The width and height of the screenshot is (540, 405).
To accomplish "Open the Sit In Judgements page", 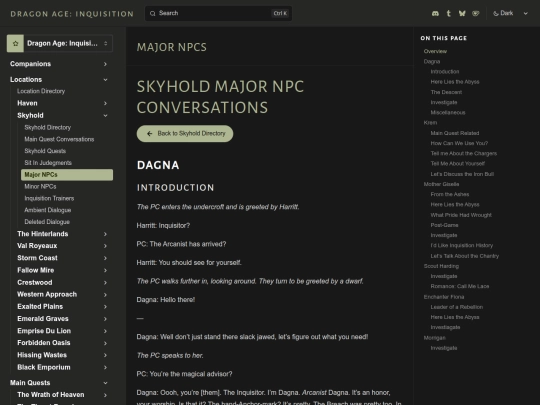I will (48, 163).
